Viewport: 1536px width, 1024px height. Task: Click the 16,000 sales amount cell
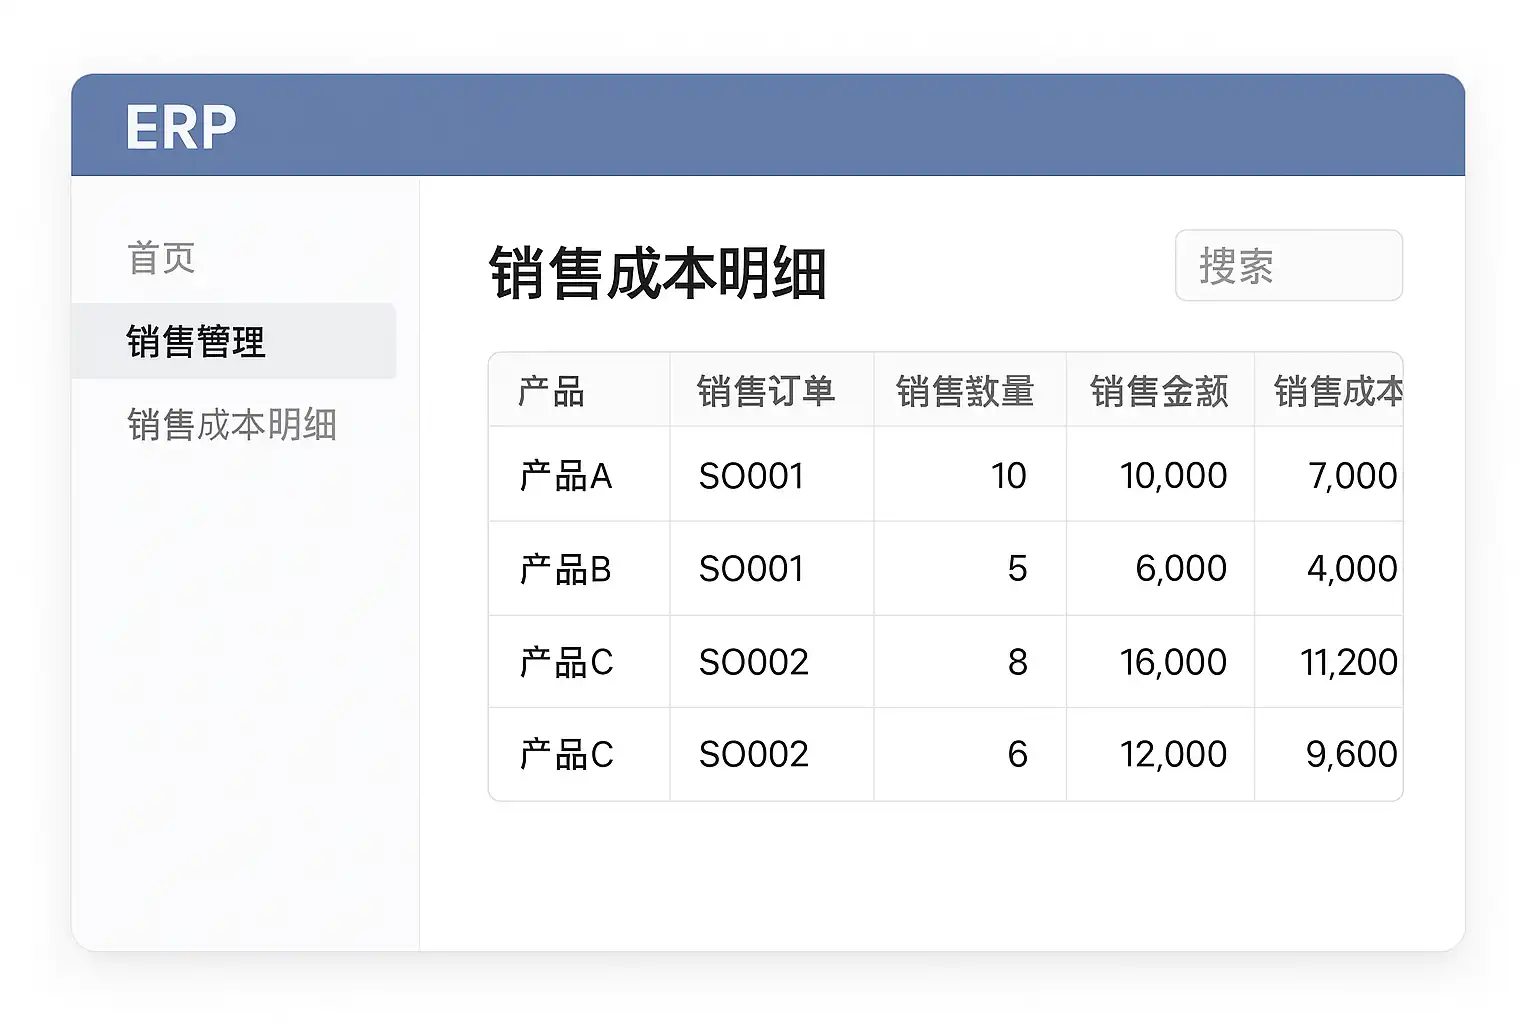tap(1173, 662)
